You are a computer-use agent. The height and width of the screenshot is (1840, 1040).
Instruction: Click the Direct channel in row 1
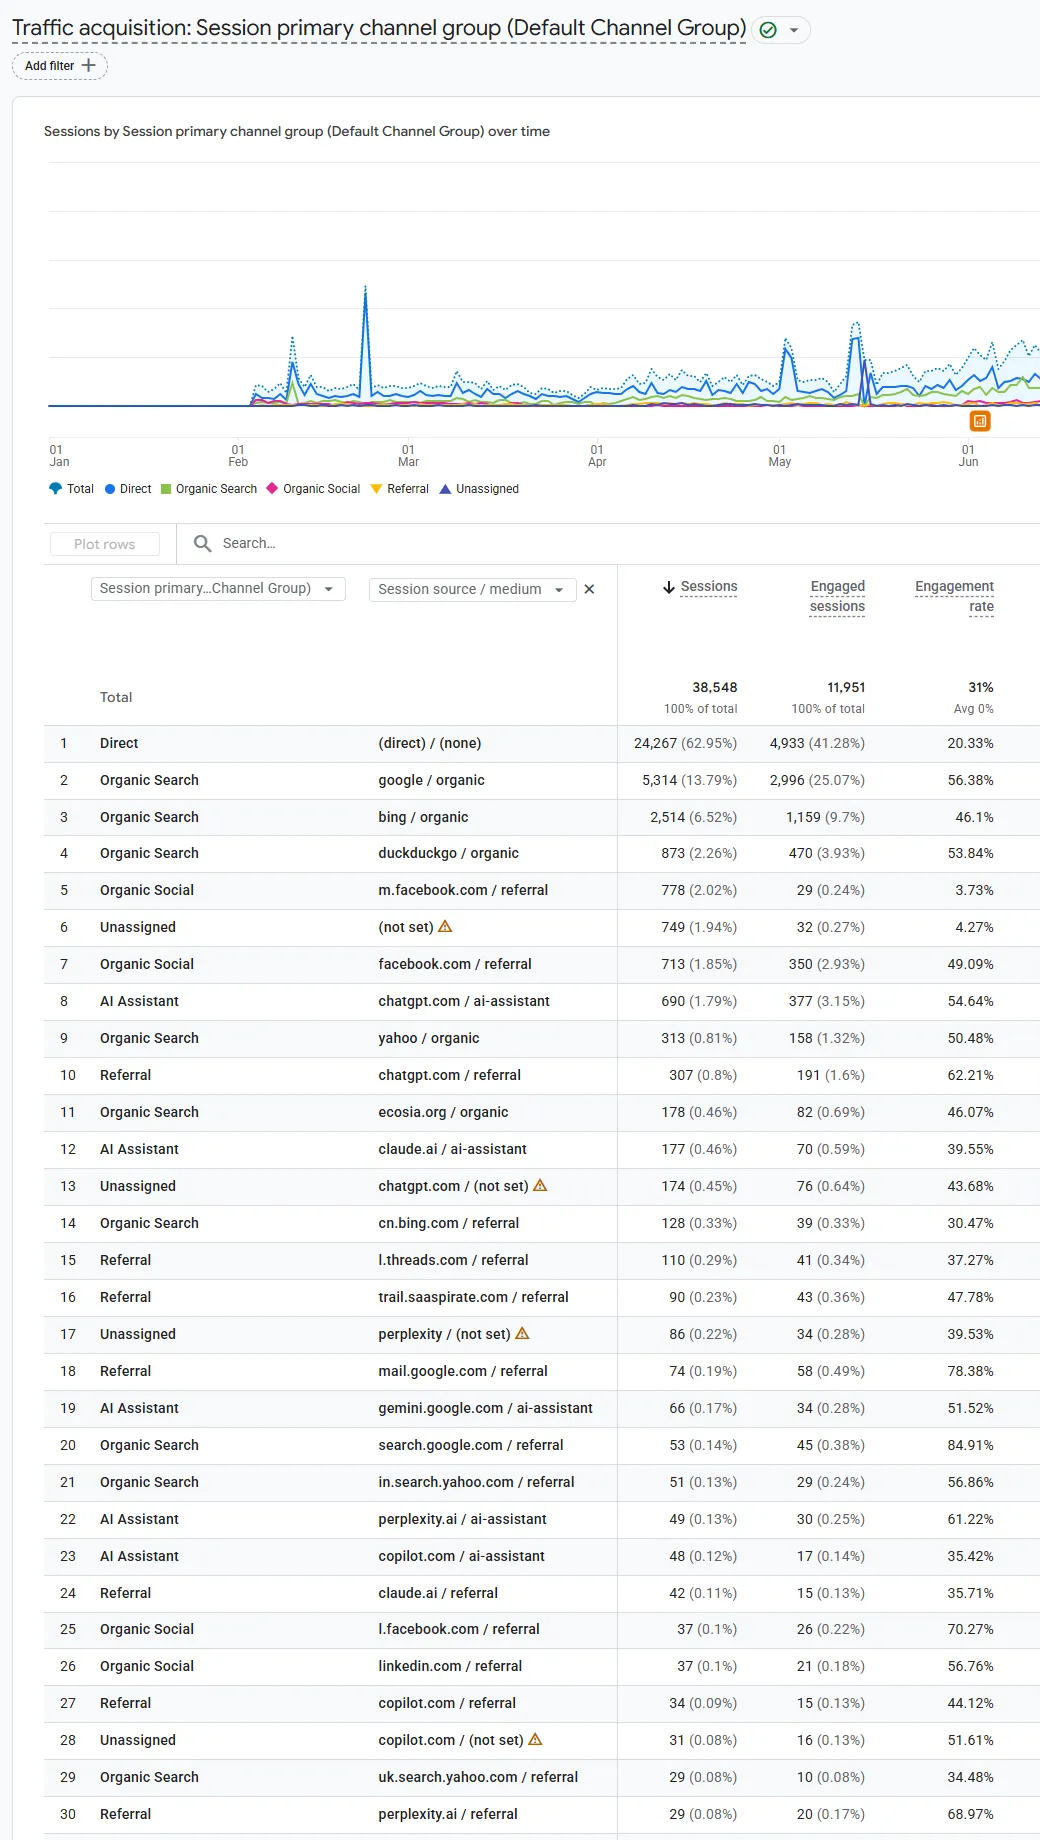tap(119, 743)
